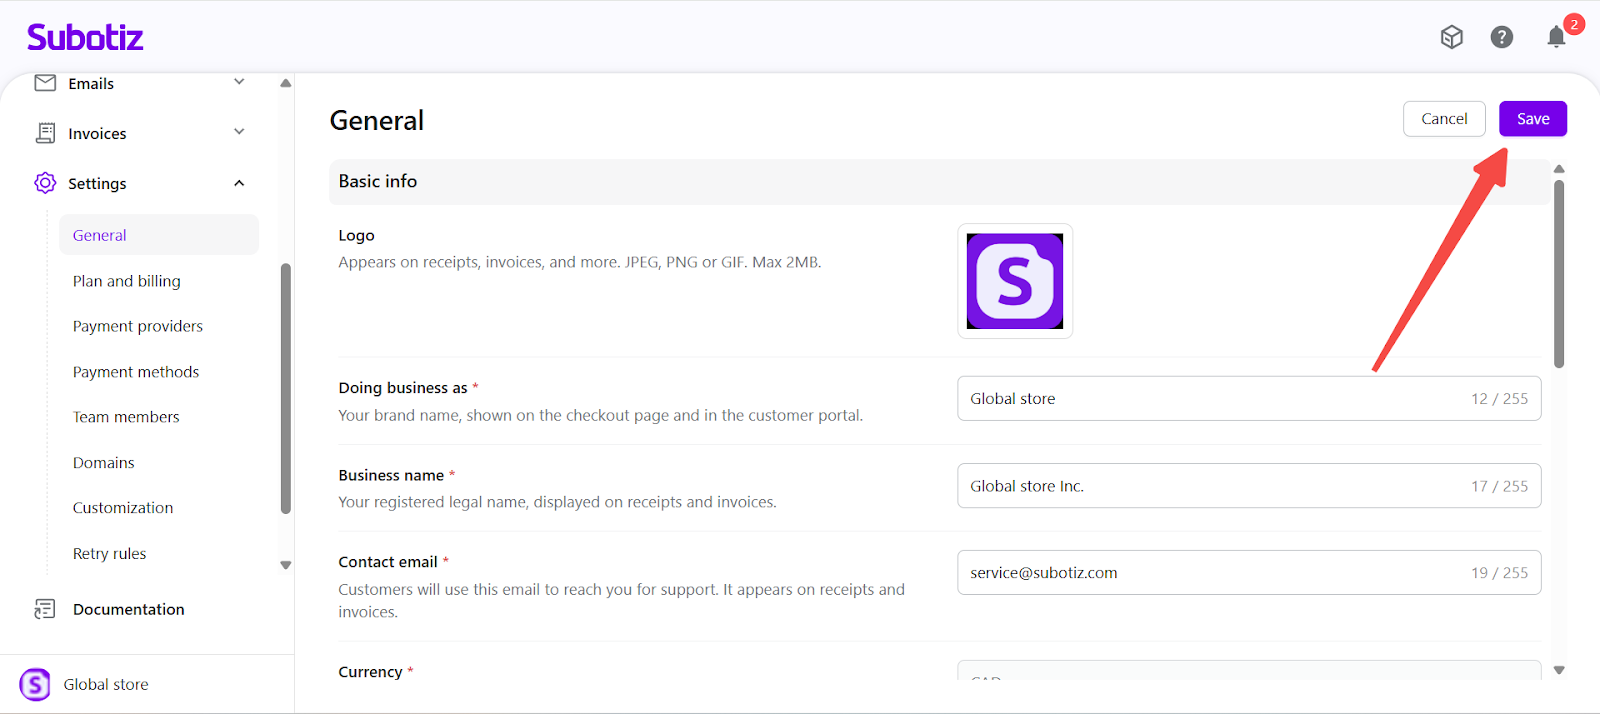The image size is (1600, 714).
Task: Click the Global store avatar icon
Action: [35, 684]
